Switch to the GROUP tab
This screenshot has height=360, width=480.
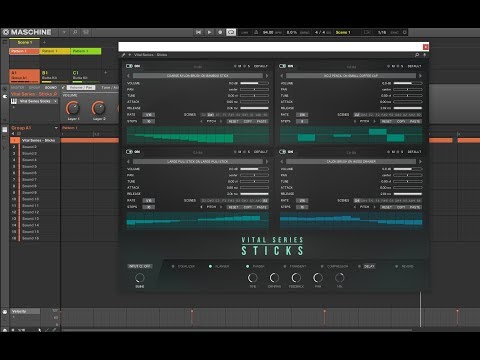(34, 88)
